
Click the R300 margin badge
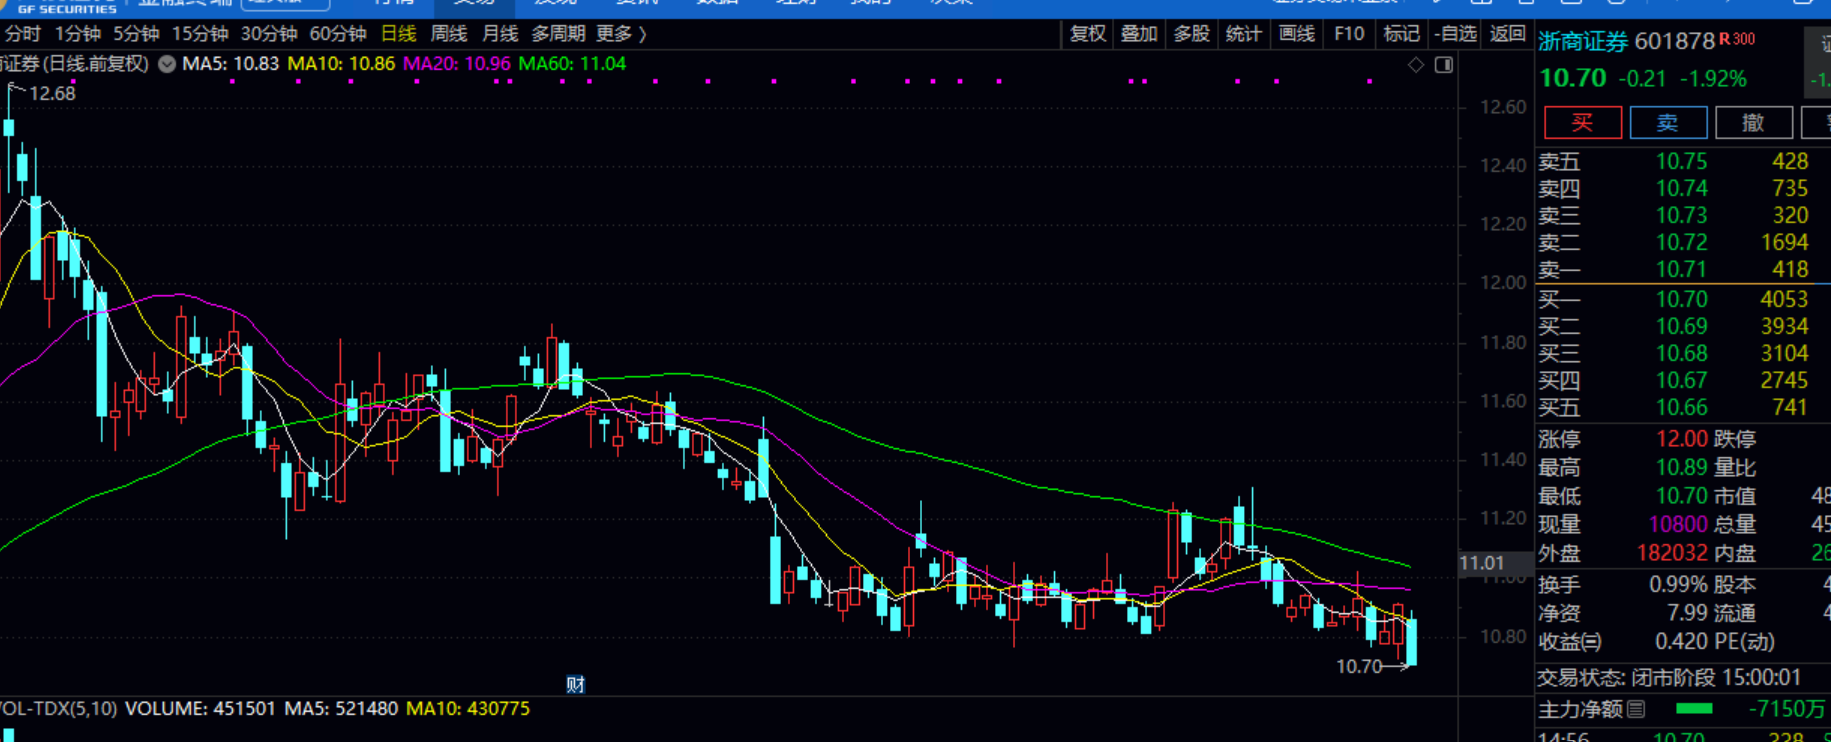pos(1737,40)
